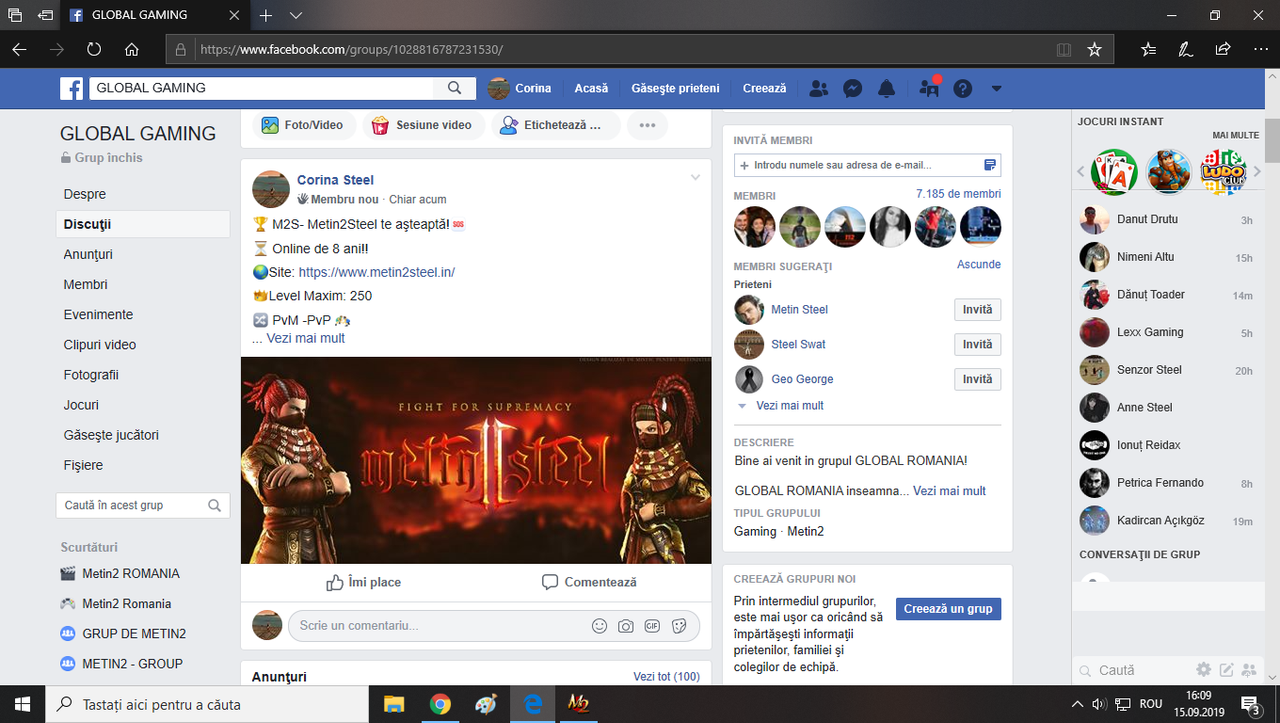This screenshot has width=1280, height=723.
Task: Click the Creează un grup button
Action: tap(948, 609)
